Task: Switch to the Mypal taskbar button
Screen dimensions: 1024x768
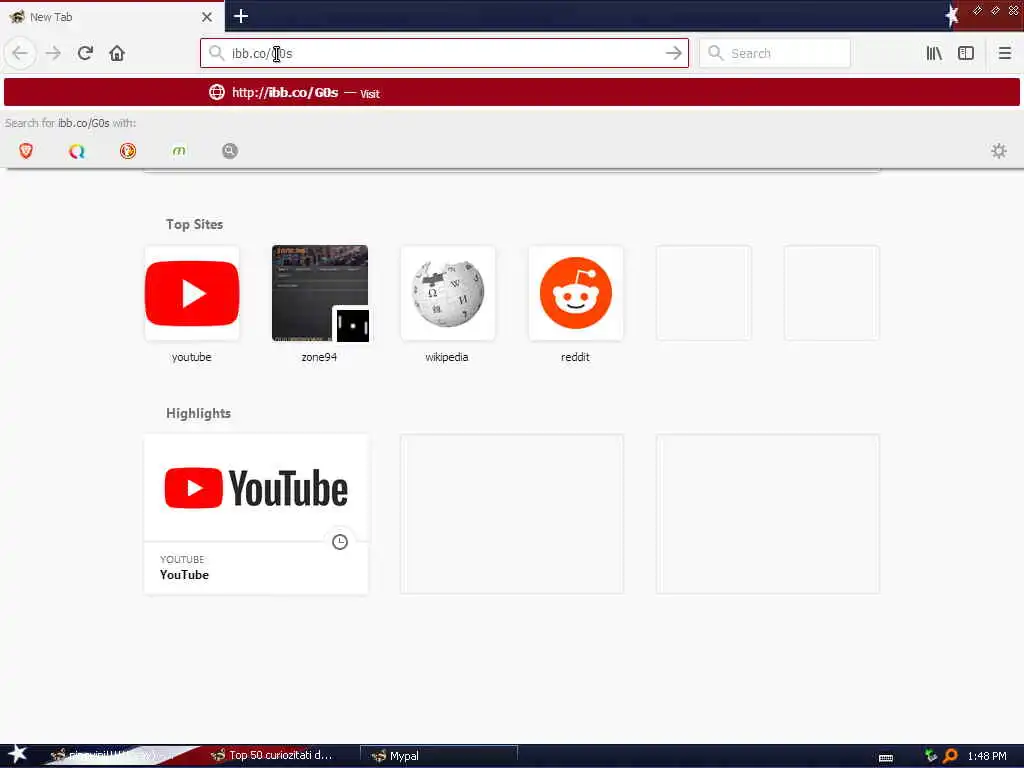Action: 439,756
